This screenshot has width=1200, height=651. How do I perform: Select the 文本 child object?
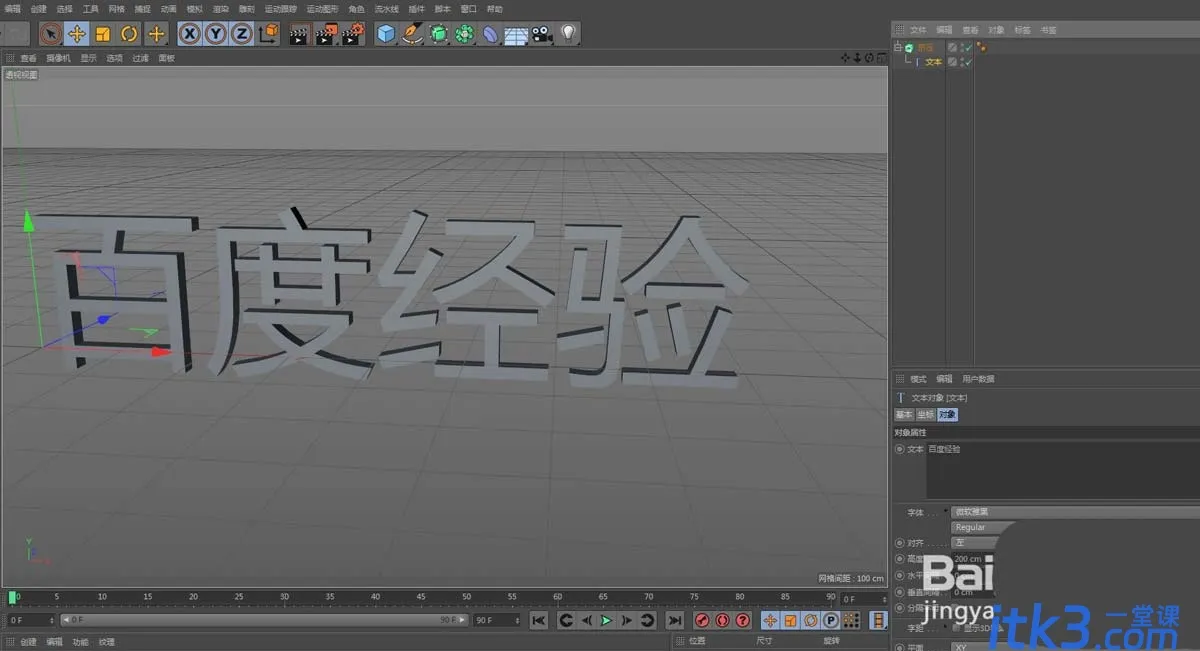coord(933,62)
